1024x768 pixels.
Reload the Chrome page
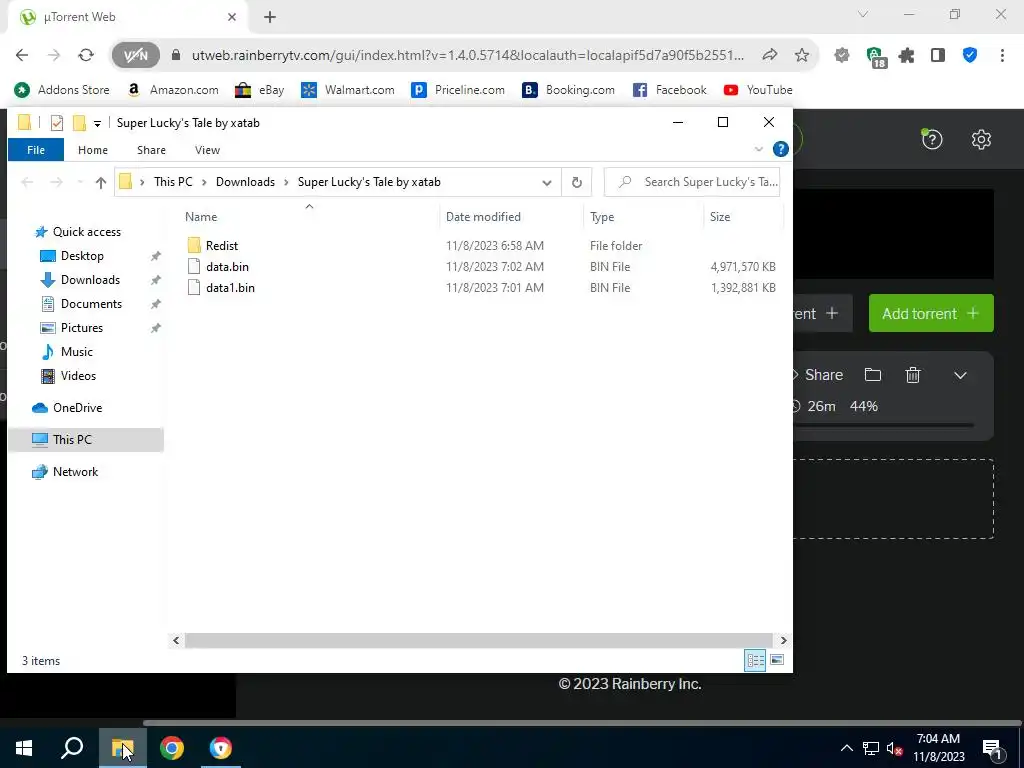tap(86, 56)
